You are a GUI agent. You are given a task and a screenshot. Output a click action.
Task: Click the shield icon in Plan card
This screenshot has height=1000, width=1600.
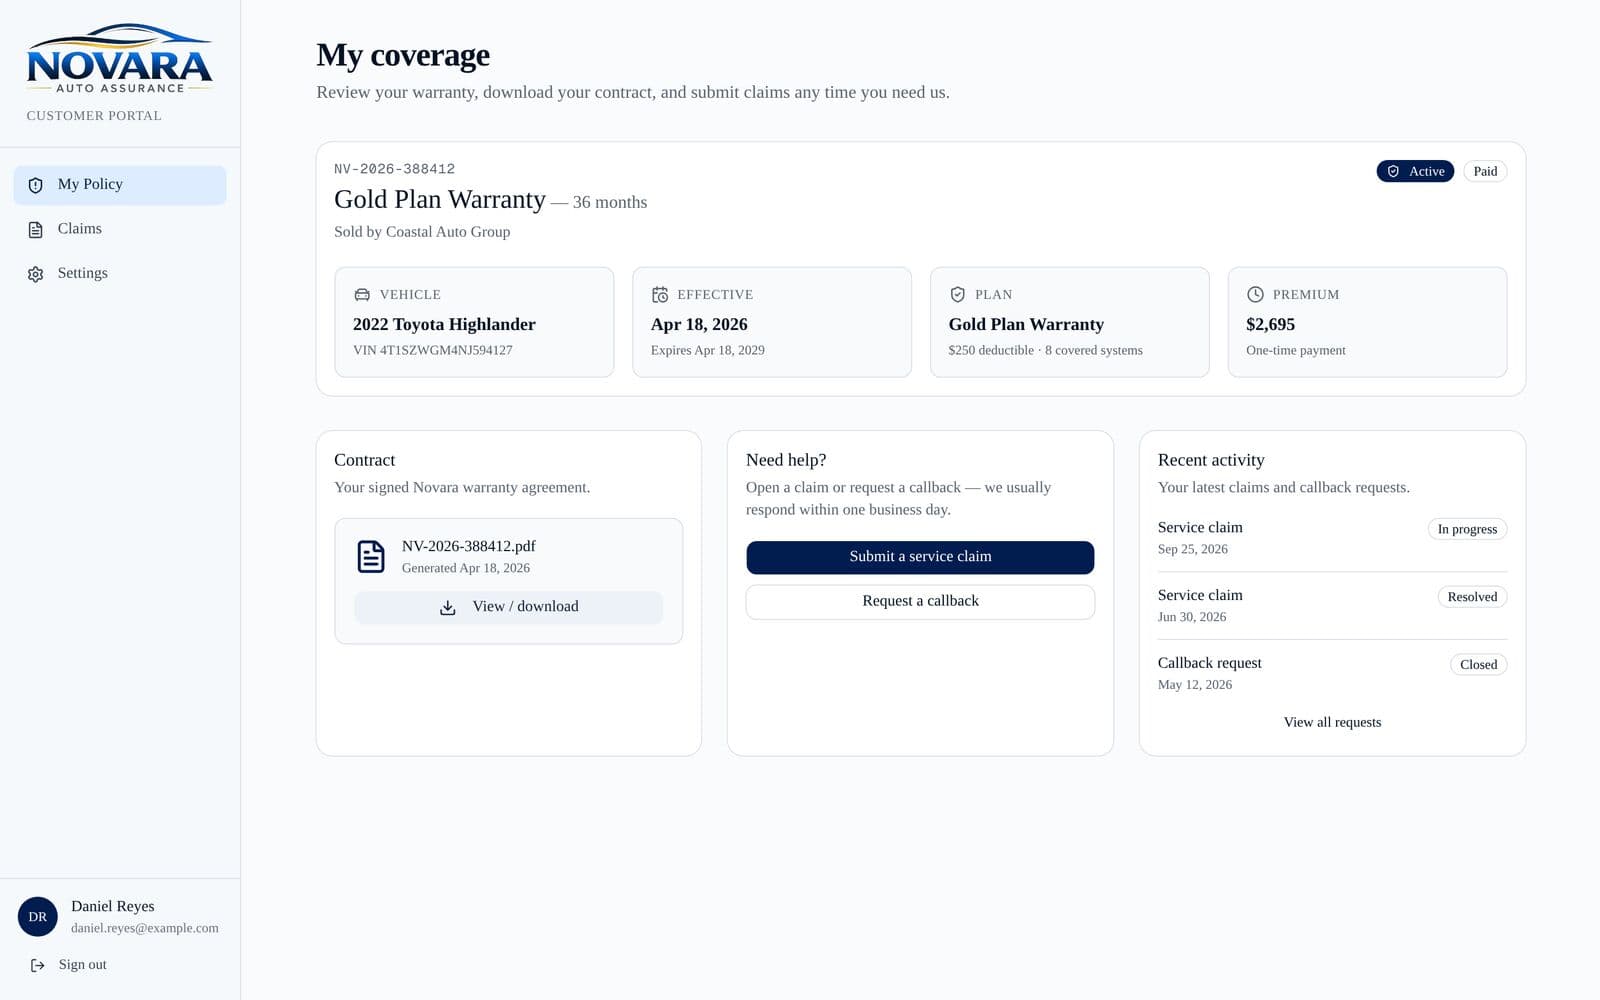point(958,295)
